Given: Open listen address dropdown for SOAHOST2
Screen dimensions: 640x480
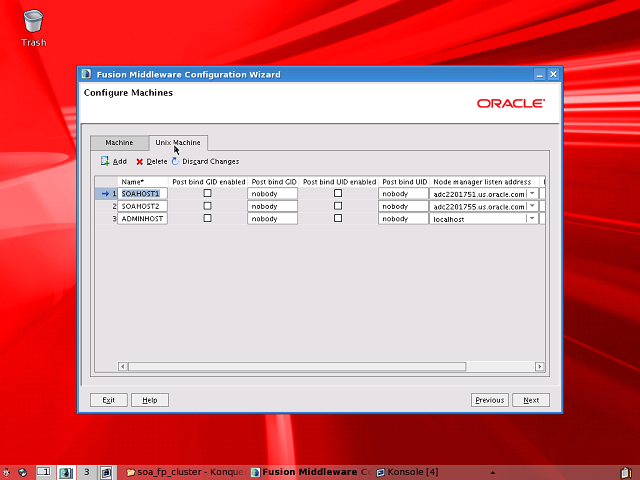Looking at the screenshot, I should point(532,206).
